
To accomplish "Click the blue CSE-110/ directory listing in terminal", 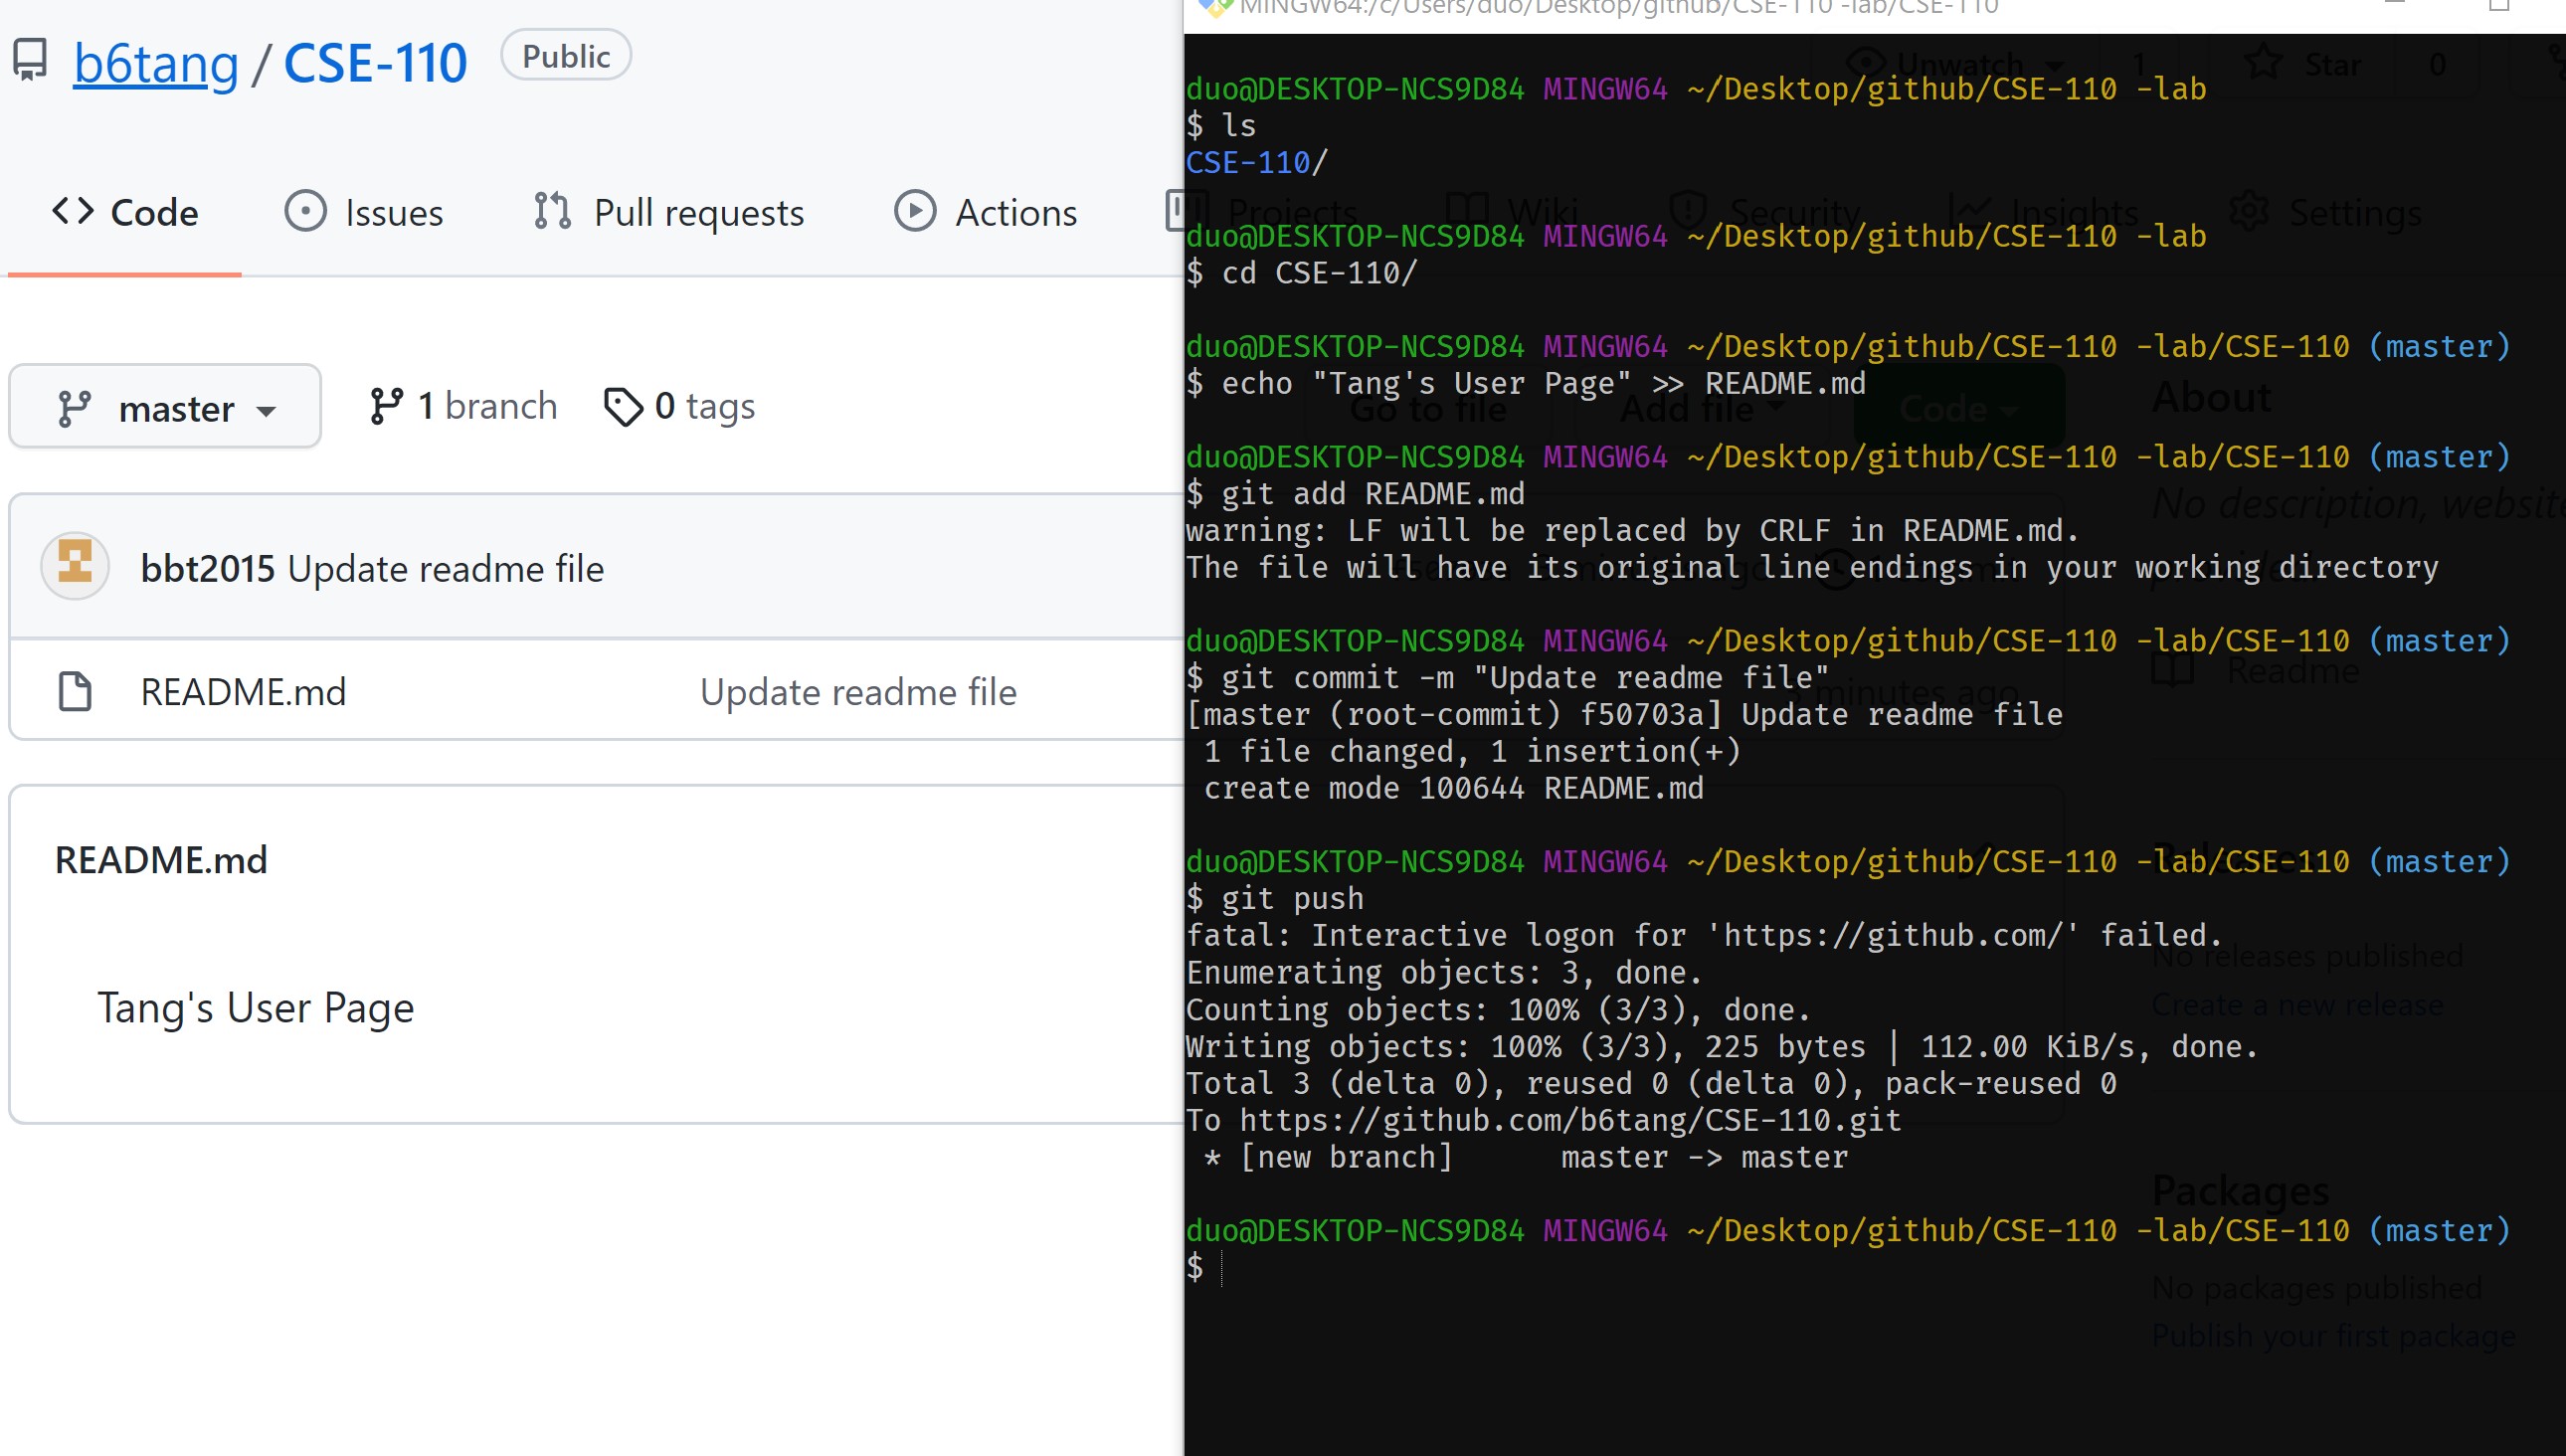I will (1256, 162).
